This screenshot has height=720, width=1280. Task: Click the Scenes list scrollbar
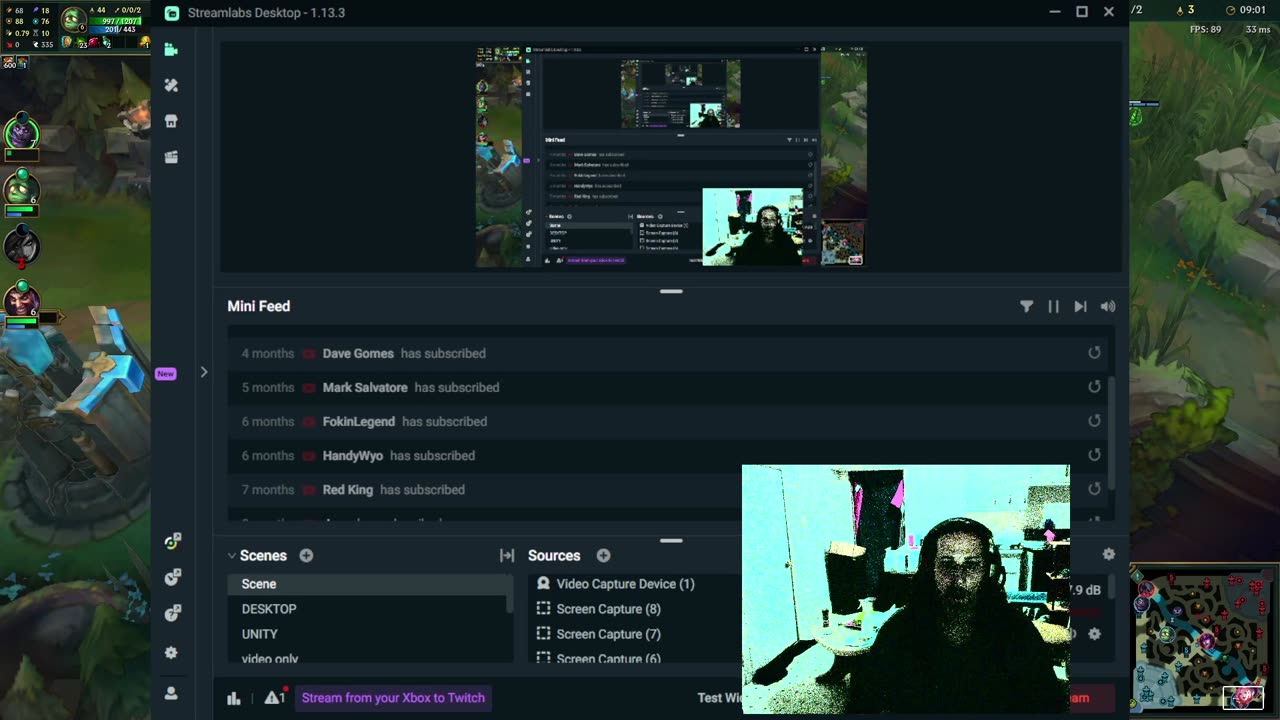coord(510,594)
